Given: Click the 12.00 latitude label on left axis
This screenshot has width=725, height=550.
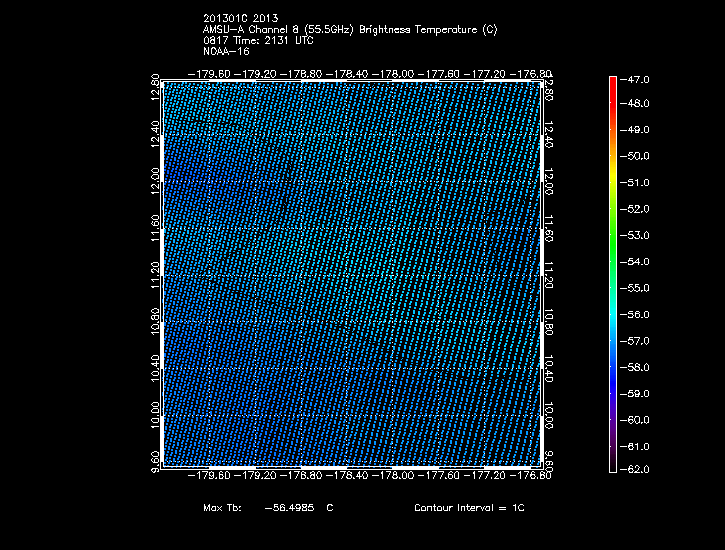Looking at the screenshot, I should (155, 181).
